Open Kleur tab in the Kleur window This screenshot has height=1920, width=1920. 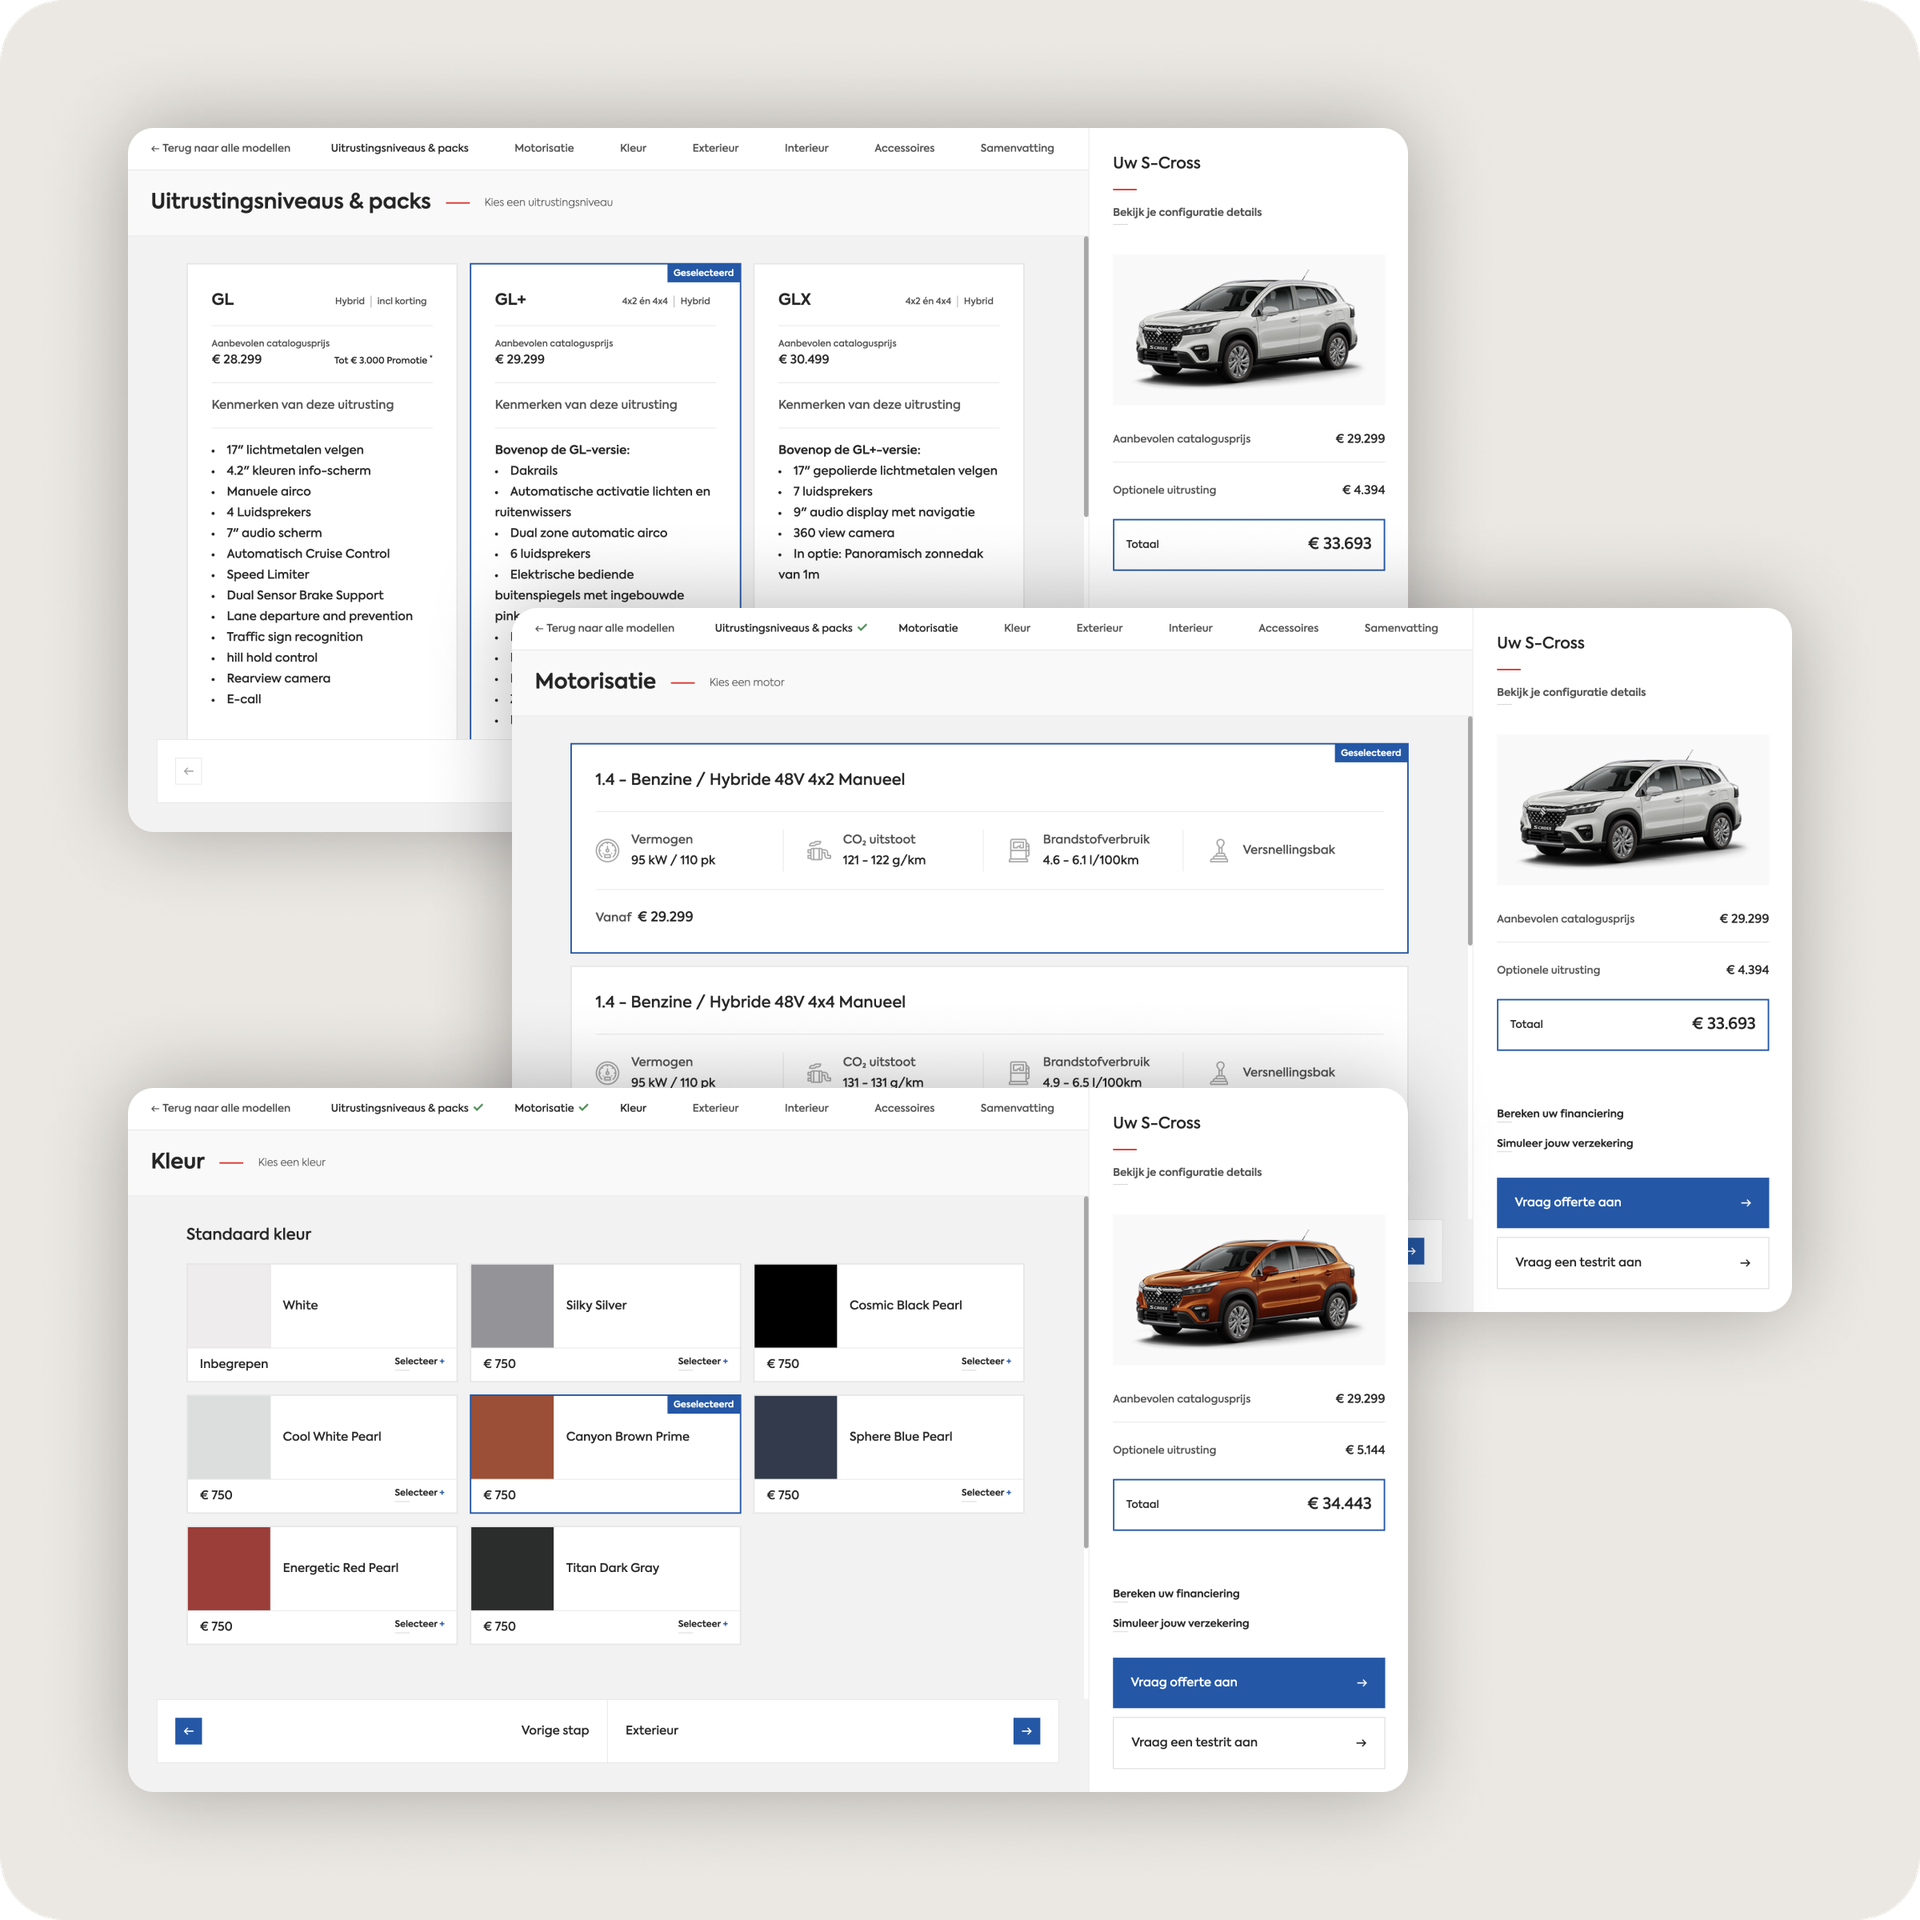tap(633, 1108)
